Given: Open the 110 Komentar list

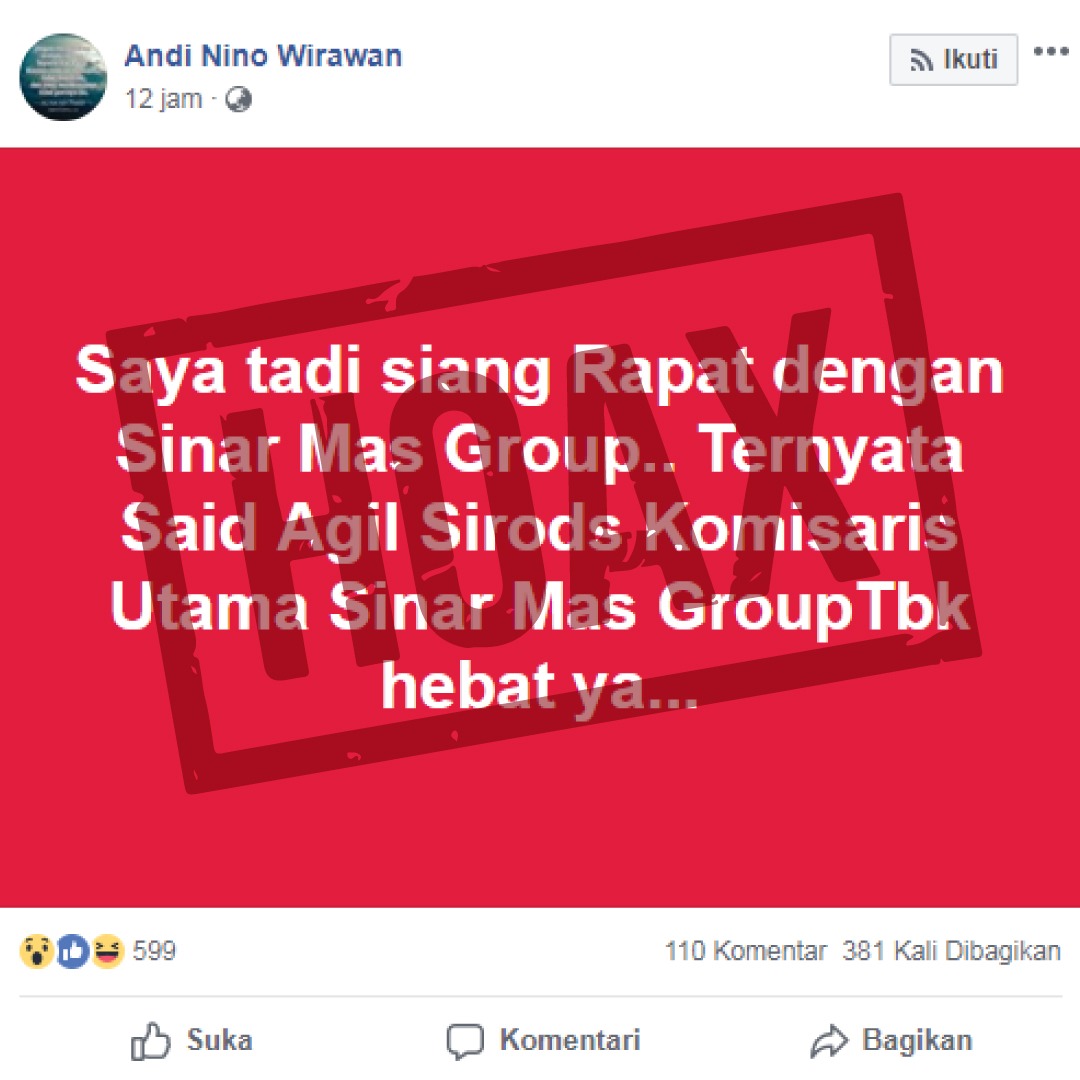Looking at the screenshot, I should pyautogui.click(x=745, y=951).
